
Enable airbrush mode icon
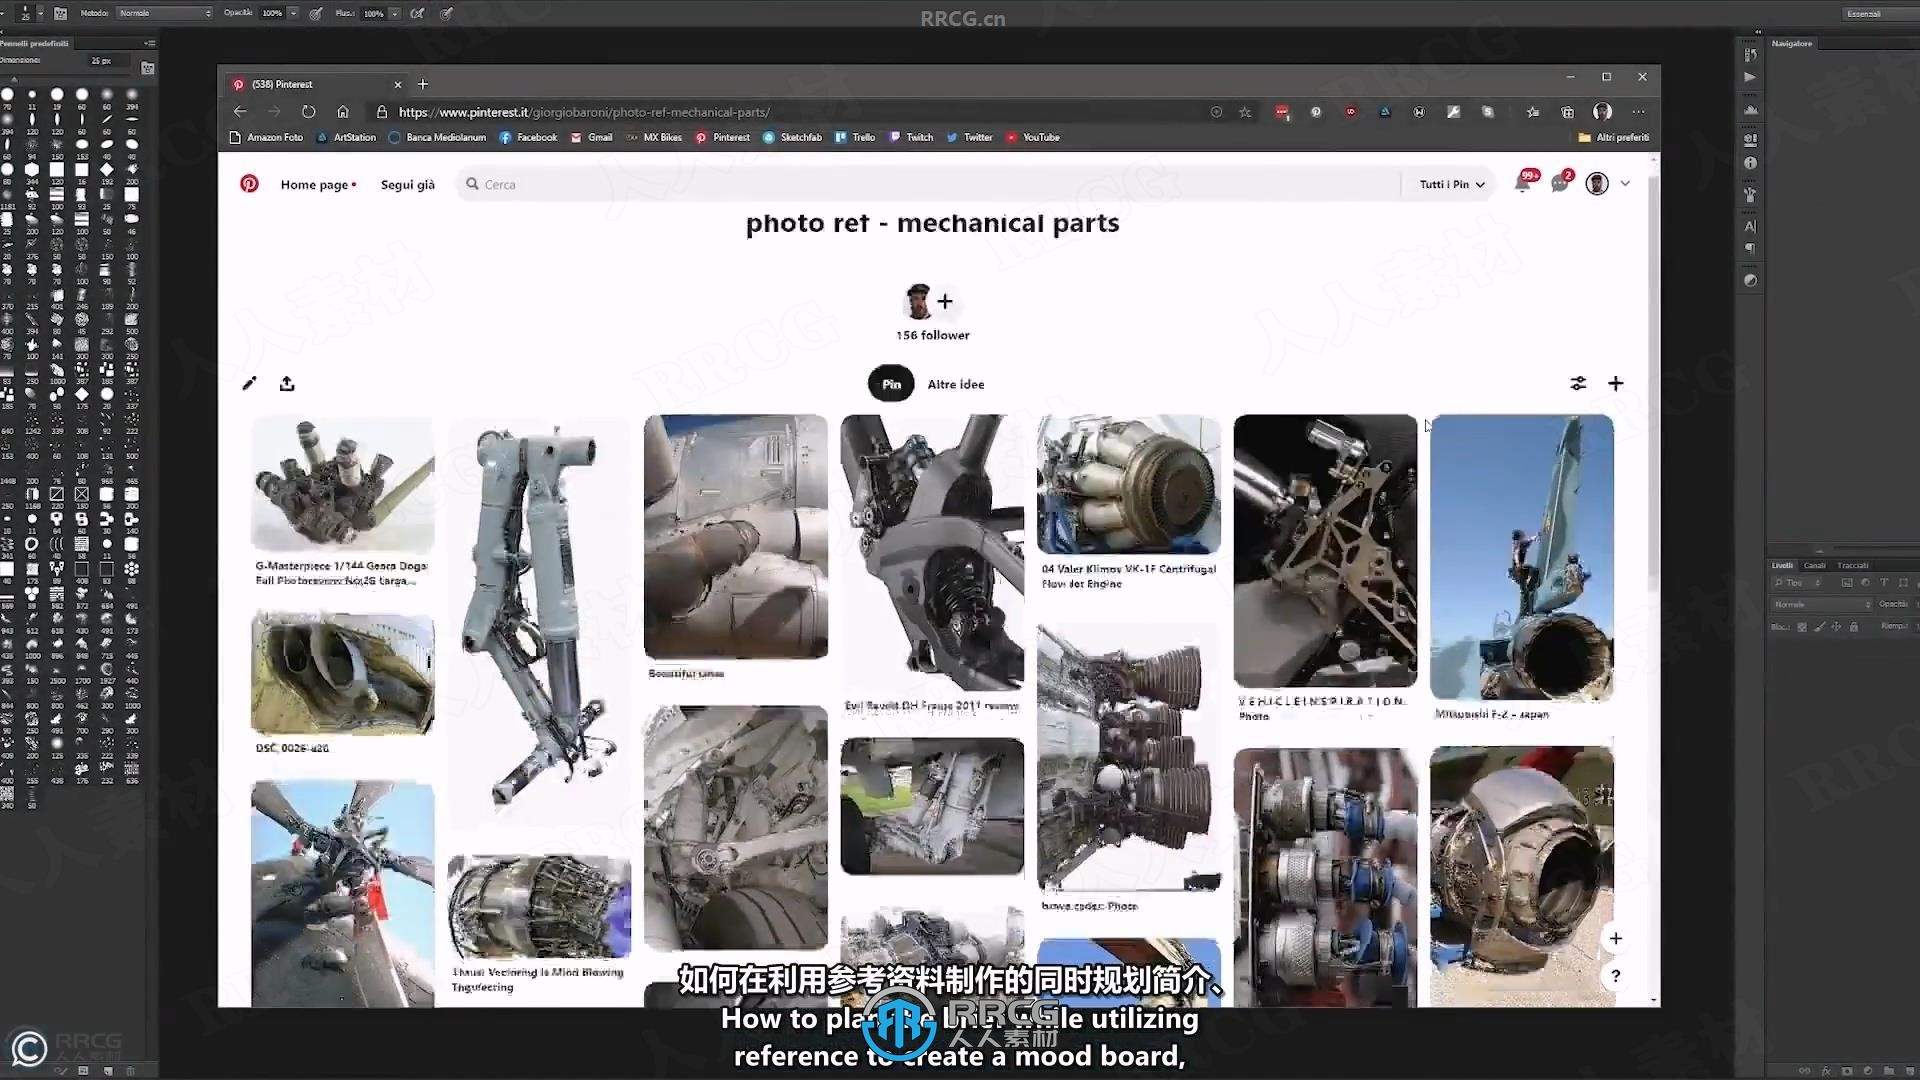point(417,13)
